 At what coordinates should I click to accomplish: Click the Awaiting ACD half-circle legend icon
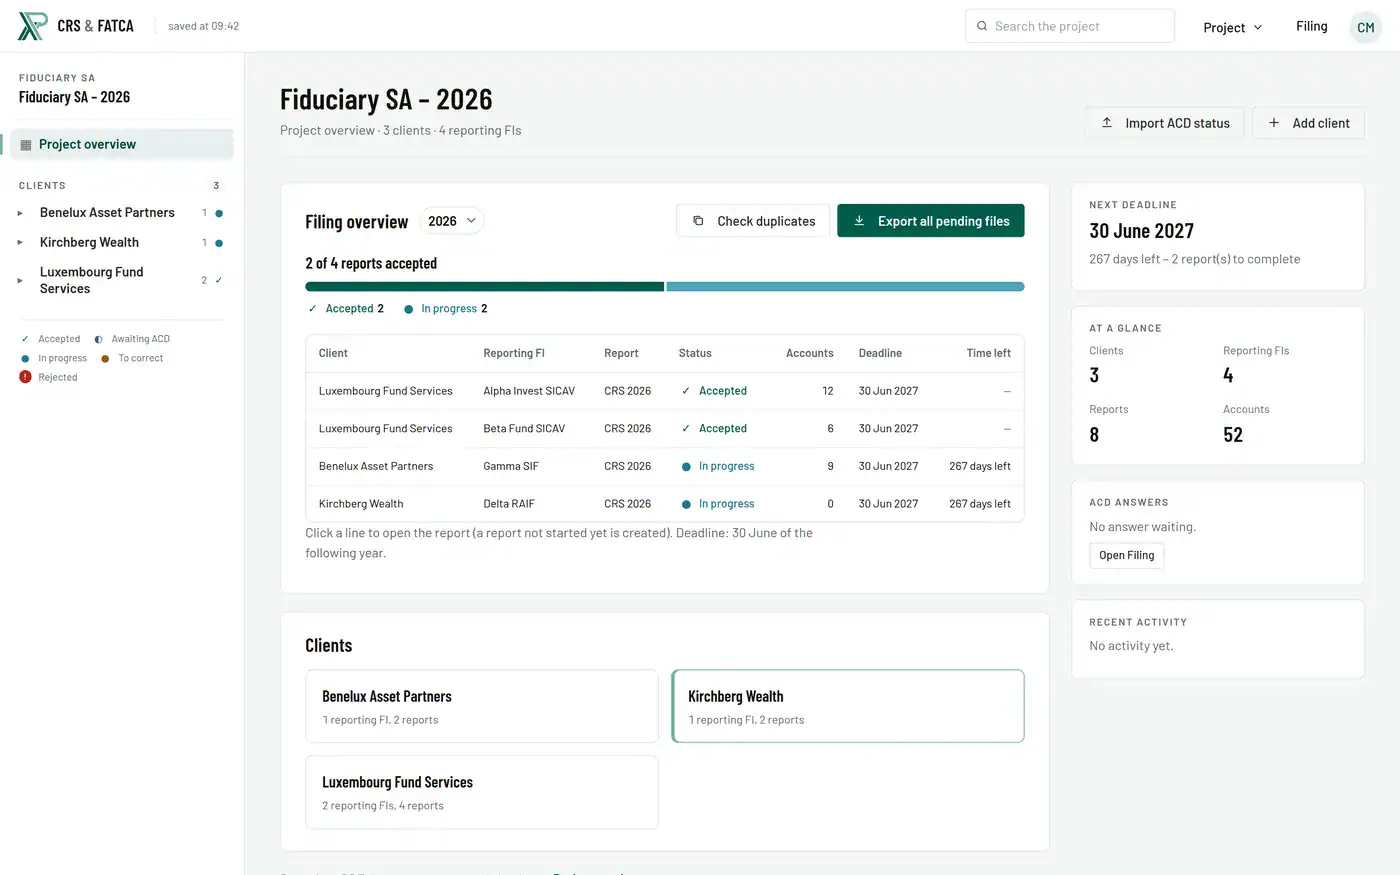(x=98, y=339)
